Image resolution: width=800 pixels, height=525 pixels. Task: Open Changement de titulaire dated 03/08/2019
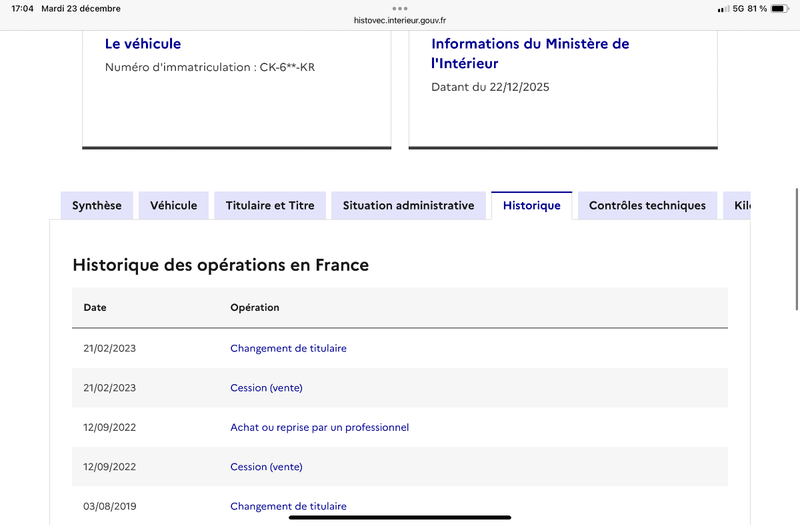288,506
